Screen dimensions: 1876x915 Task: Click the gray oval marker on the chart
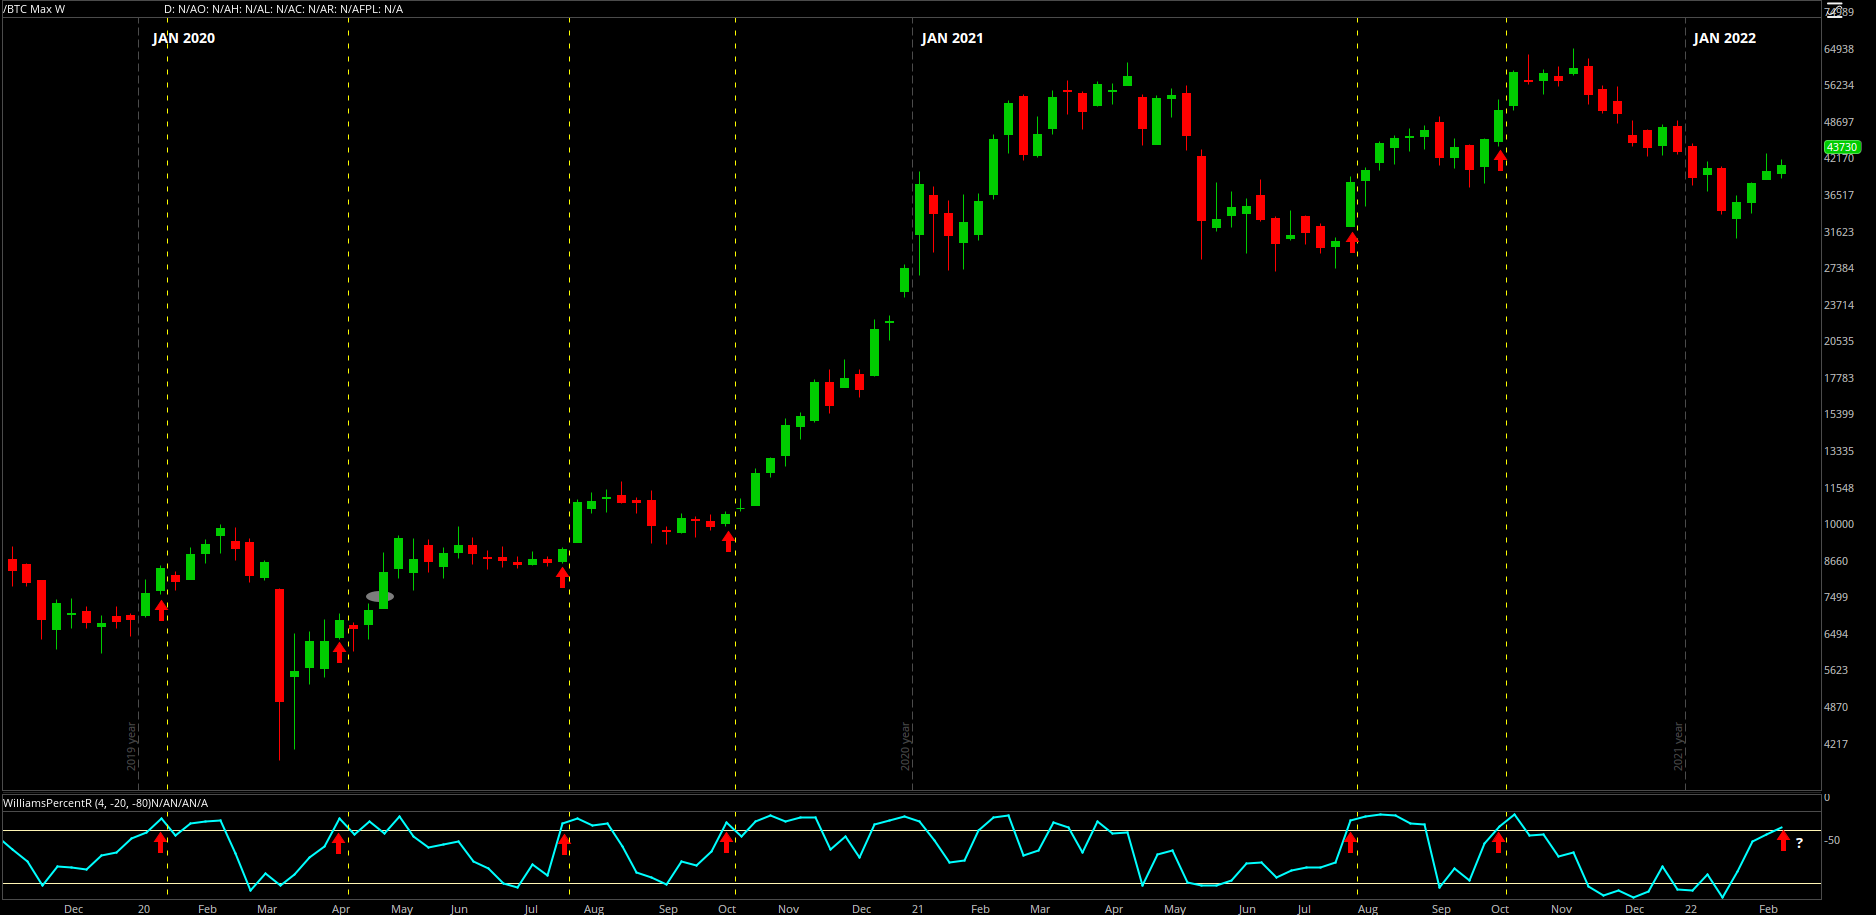[x=380, y=597]
